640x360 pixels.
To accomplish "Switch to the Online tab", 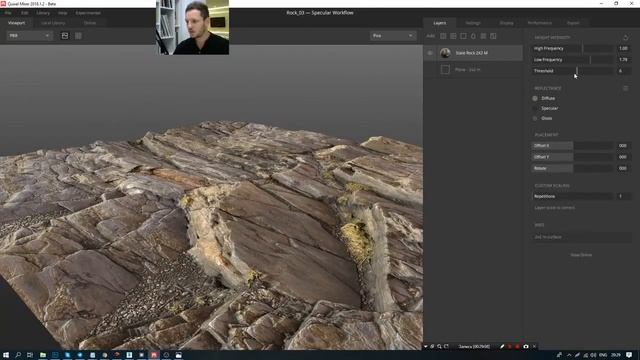I will point(90,23).
